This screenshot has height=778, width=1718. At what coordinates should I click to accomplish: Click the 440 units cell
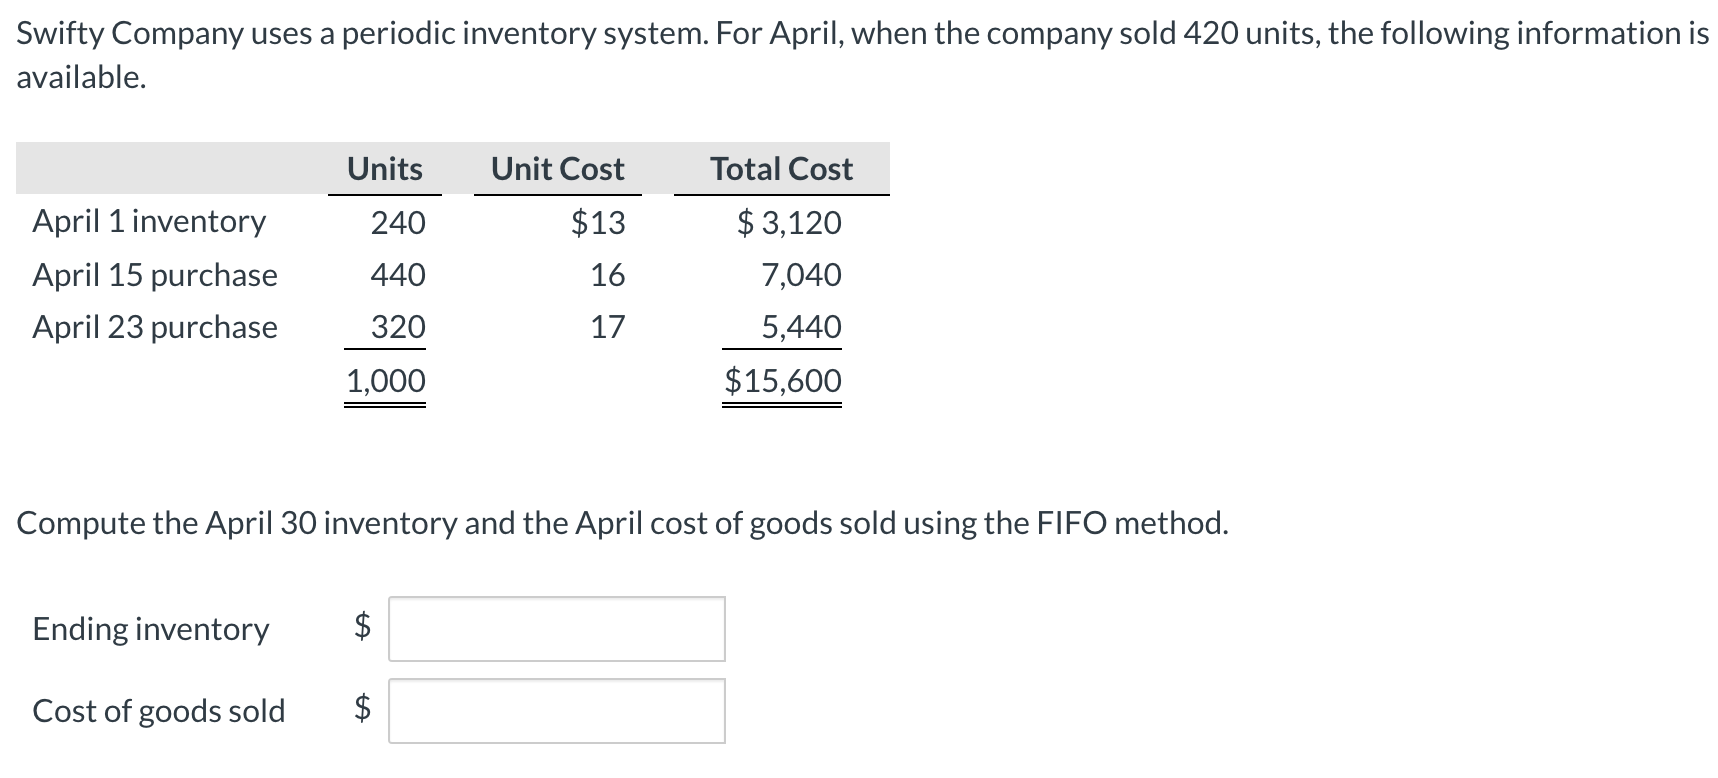[x=398, y=275]
